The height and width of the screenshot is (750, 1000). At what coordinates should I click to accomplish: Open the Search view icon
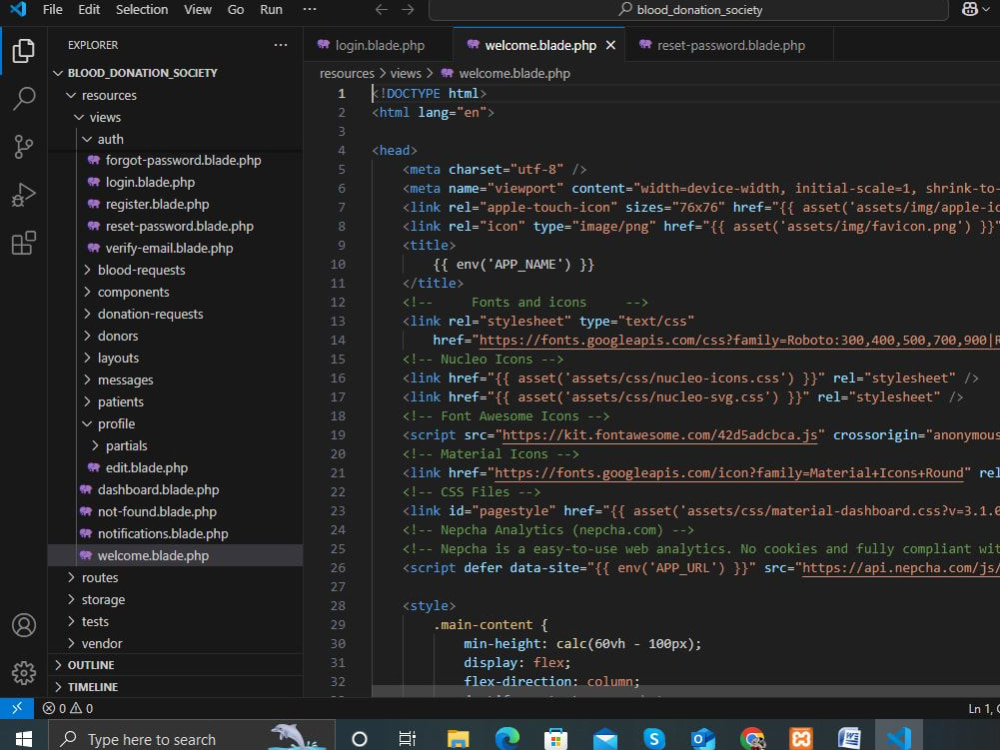[x=24, y=99]
